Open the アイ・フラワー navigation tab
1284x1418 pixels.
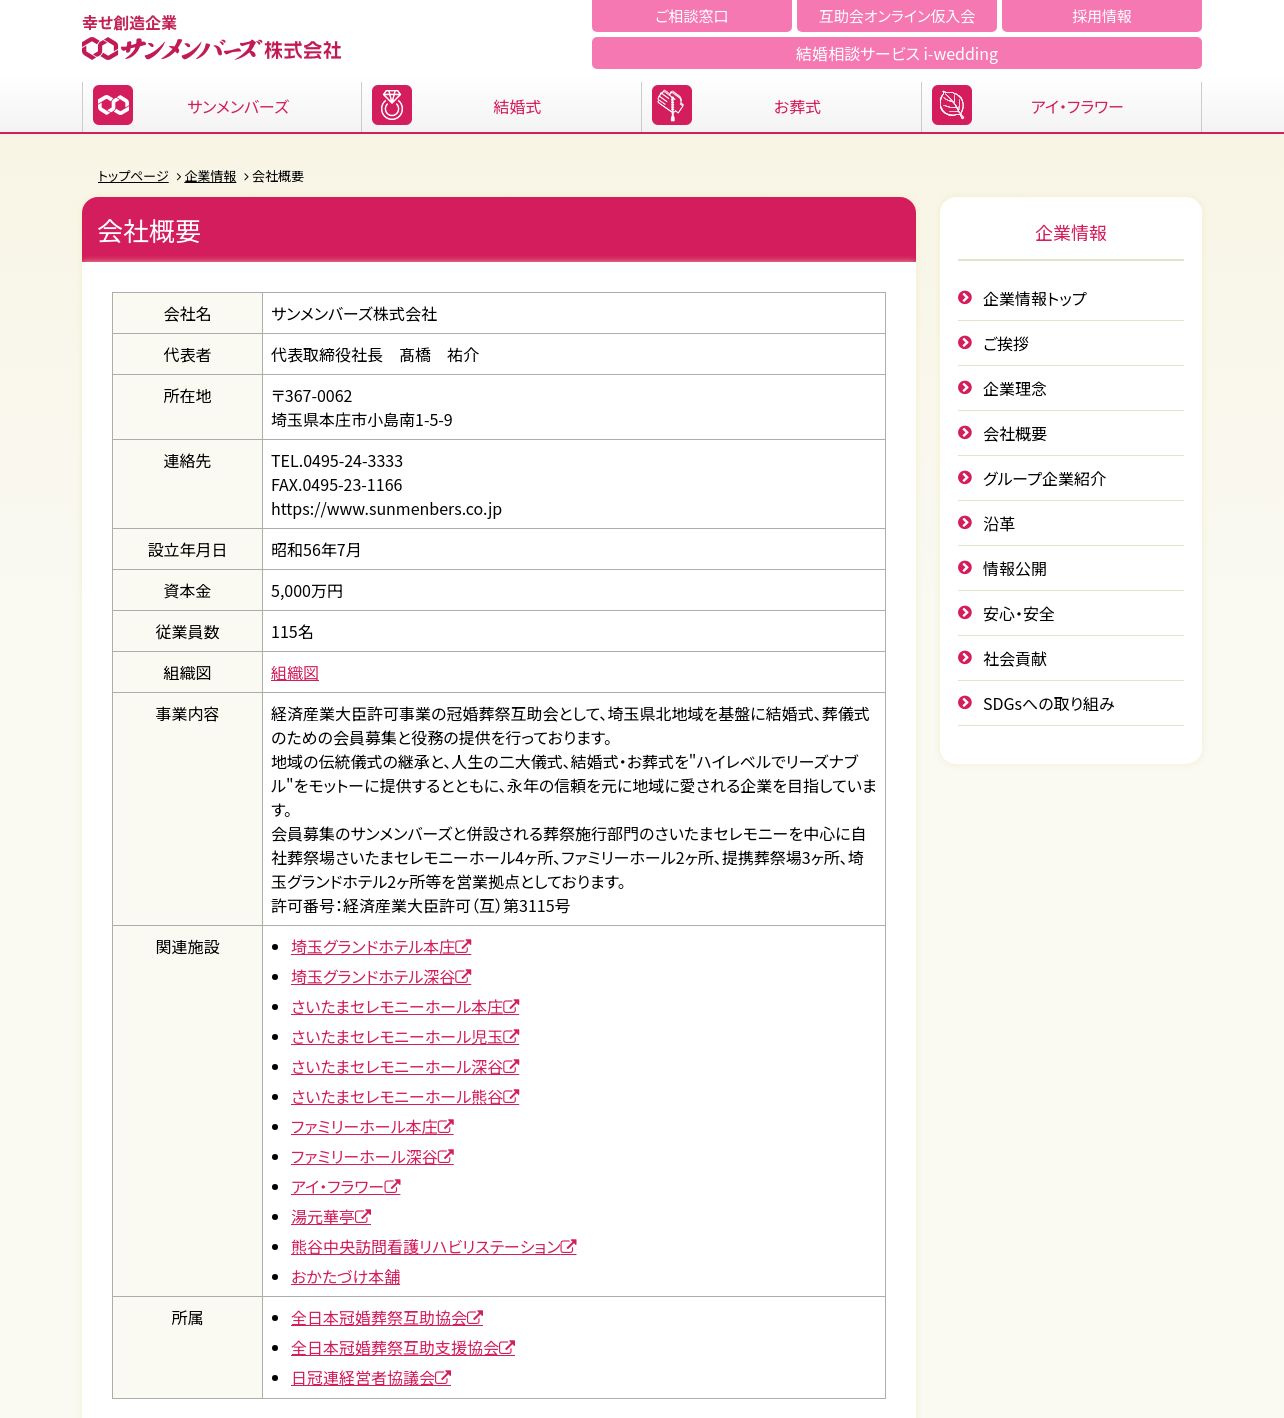tap(1062, 106)
